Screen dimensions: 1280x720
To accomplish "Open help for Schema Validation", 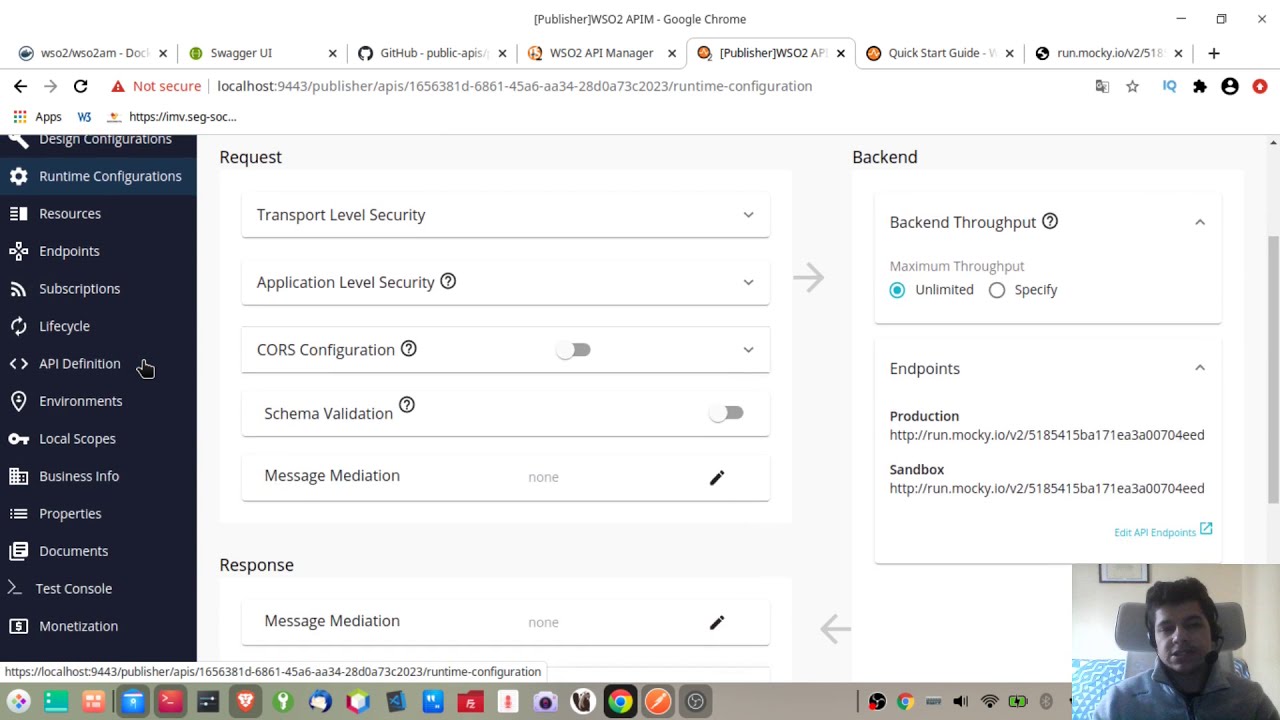I will pos(406,405).
